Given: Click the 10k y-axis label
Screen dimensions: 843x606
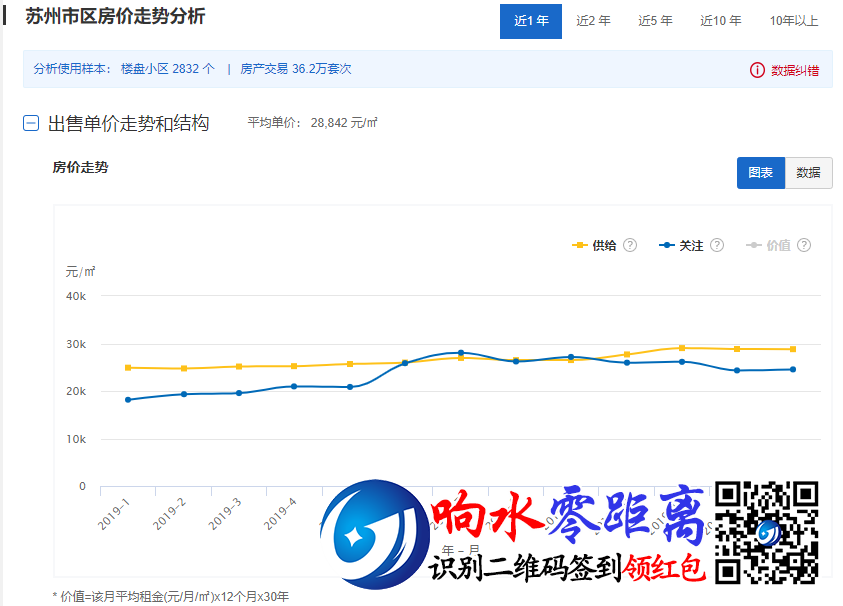Looking at the screenshot, I should [76, 439].
